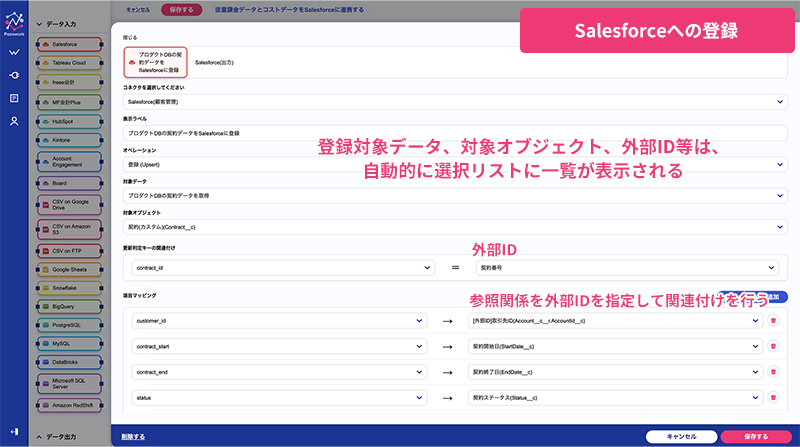800x447 pixels.
Task: Click the footer 保存する button
Action: pyautogui.click(x=756, y=436)
